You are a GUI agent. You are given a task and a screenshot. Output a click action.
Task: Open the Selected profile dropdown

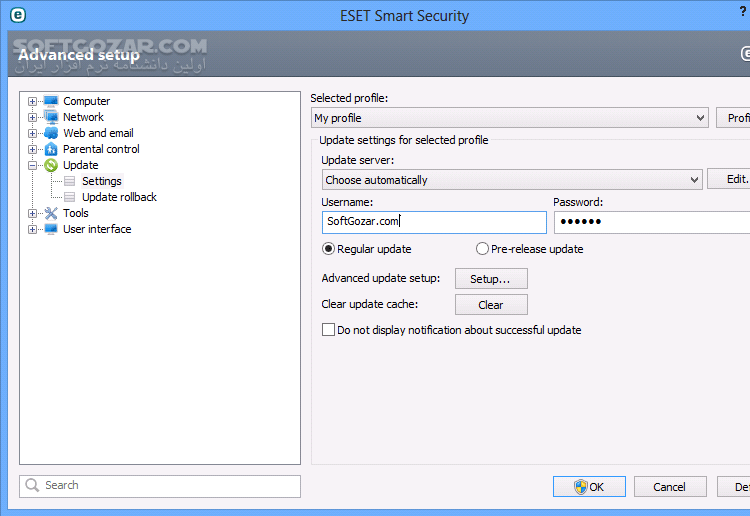(510, 118)
